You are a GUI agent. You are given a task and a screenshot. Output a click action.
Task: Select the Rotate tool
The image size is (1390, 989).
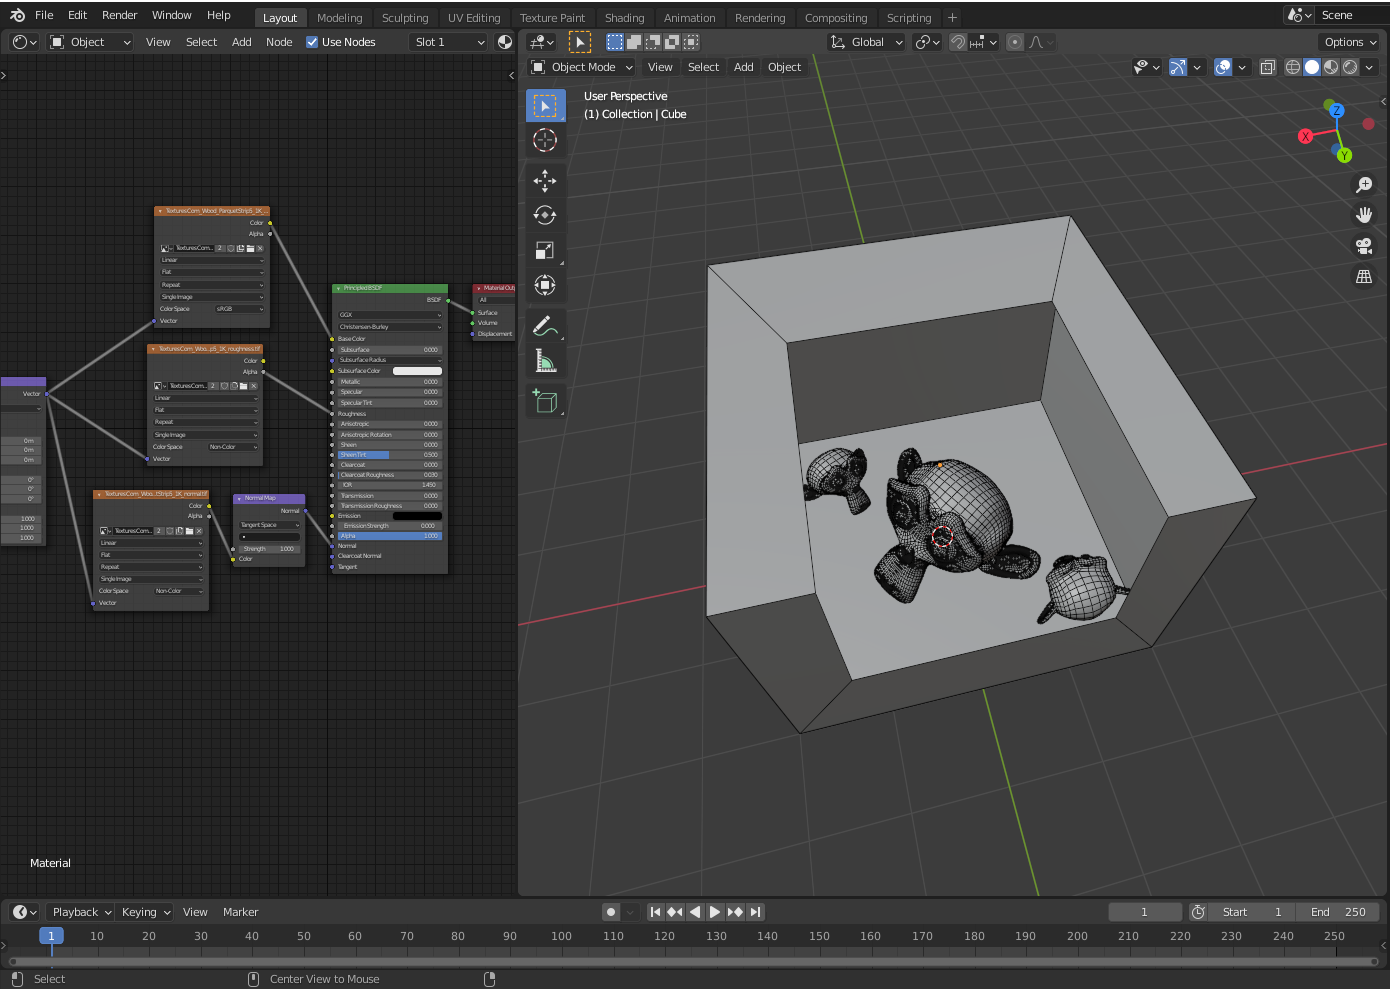(545, 216)
